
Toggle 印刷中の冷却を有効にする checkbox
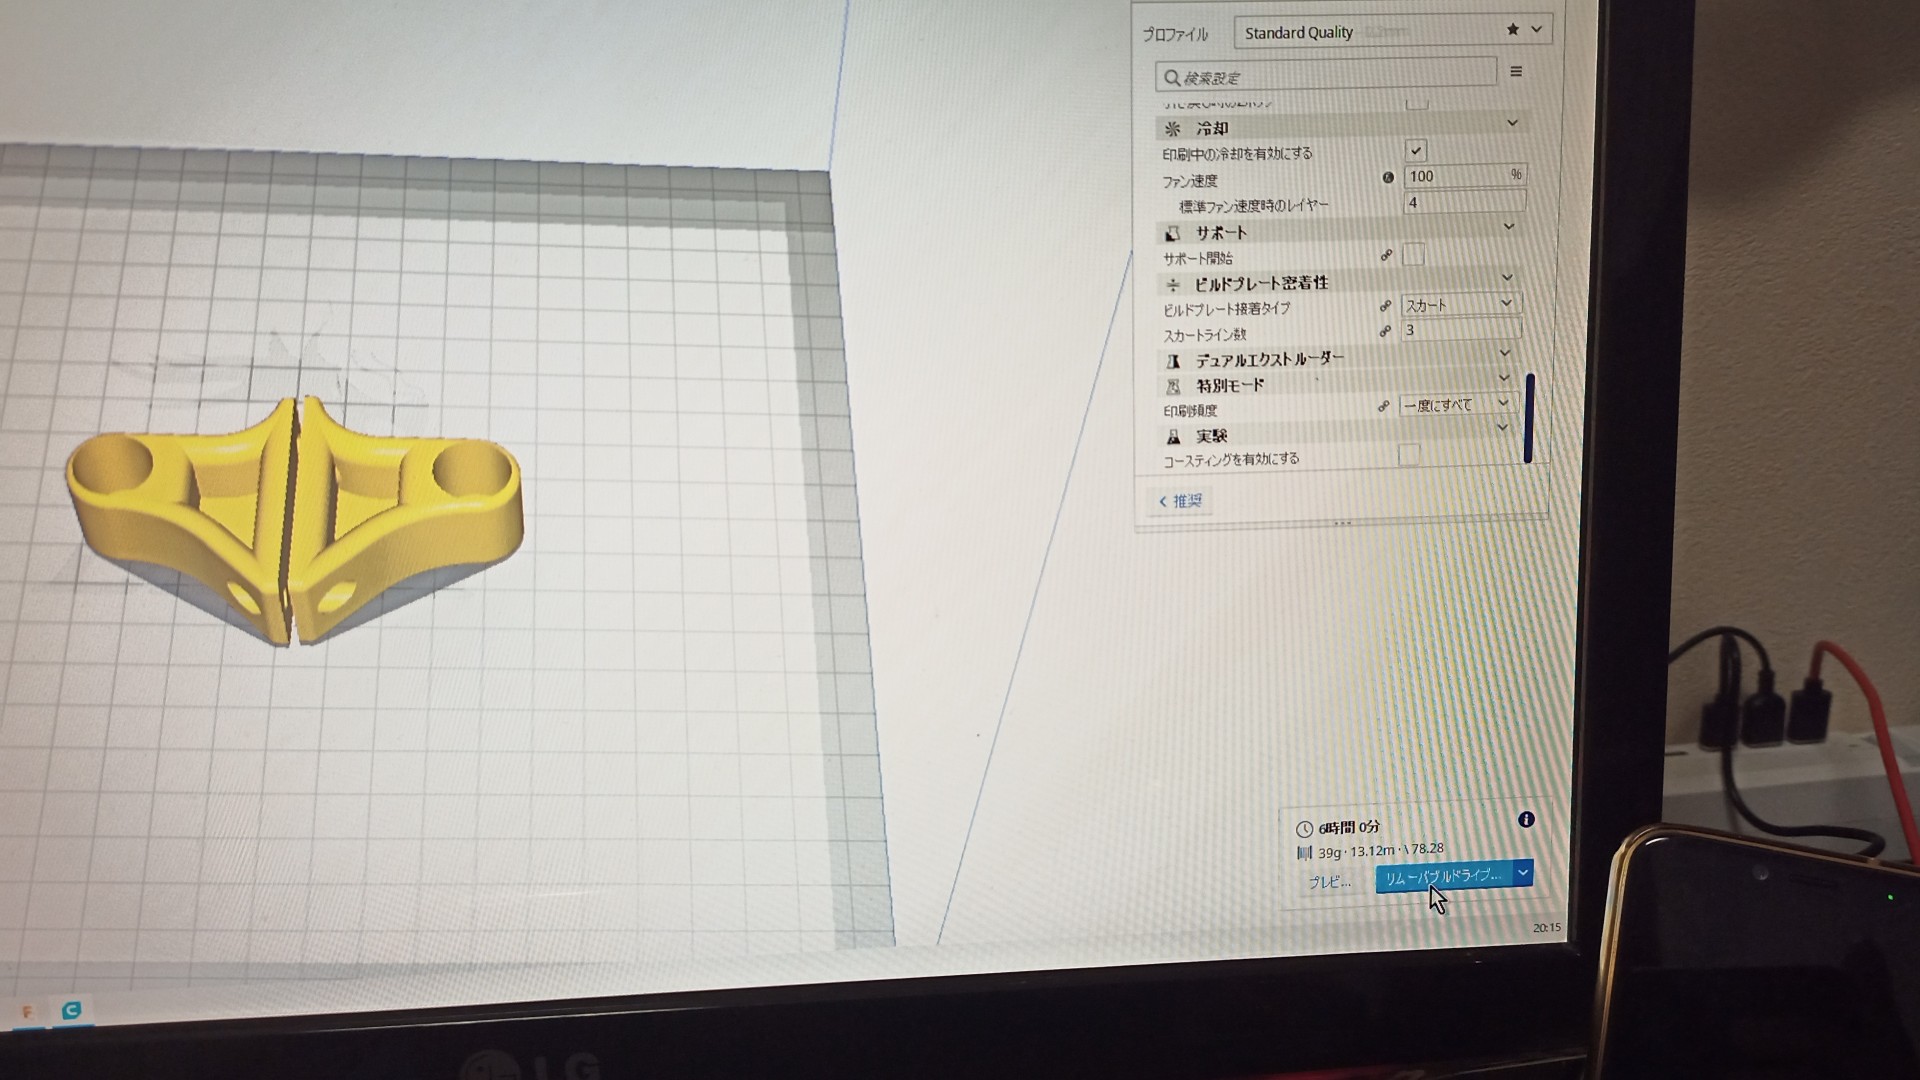pyautogui.click(x=1415, y=151)
